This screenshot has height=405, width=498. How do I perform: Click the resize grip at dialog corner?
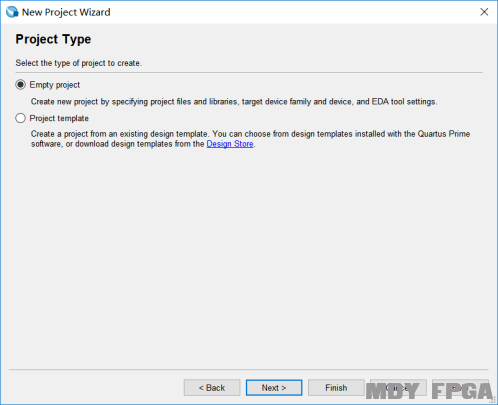[493, 400]
